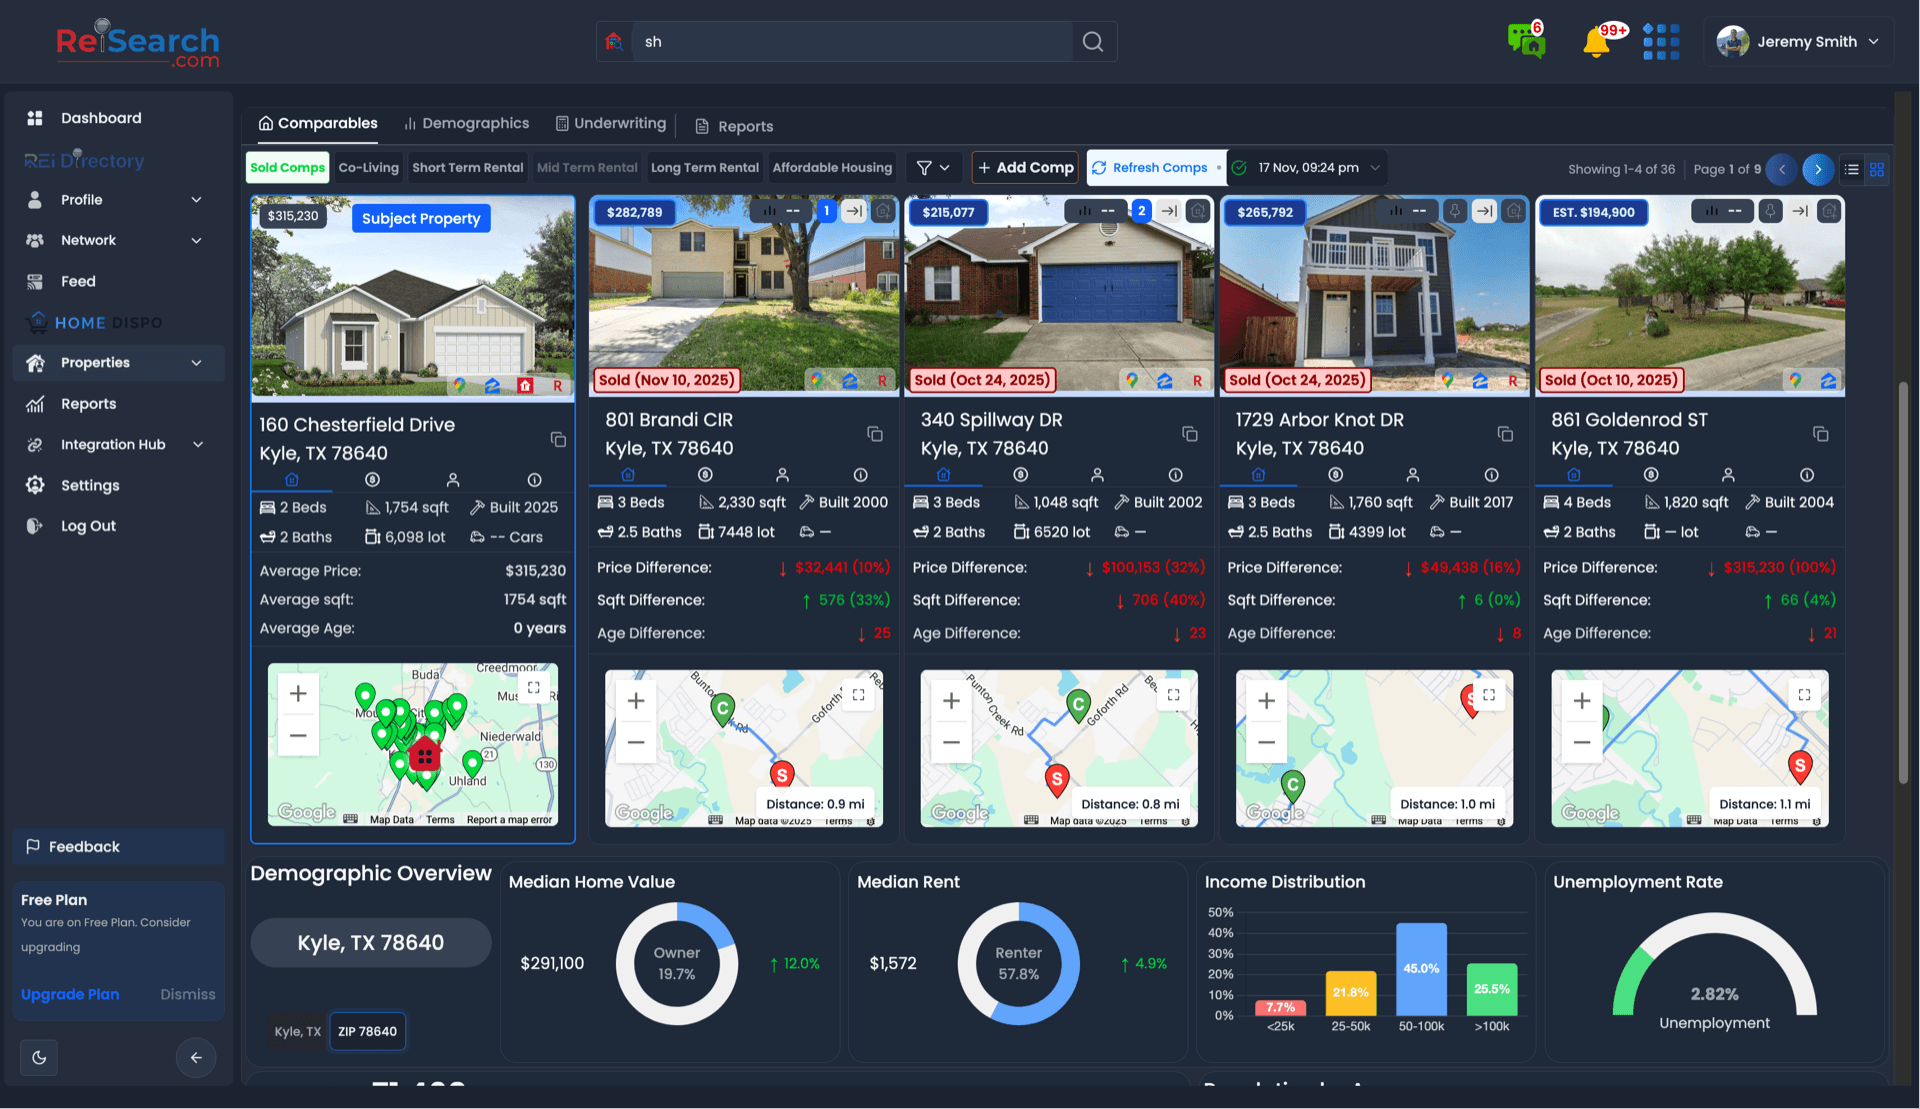Click move-to-end arrow on 340 Spillway card
Screen dimensions: 1920x1109
point(1169,211)
